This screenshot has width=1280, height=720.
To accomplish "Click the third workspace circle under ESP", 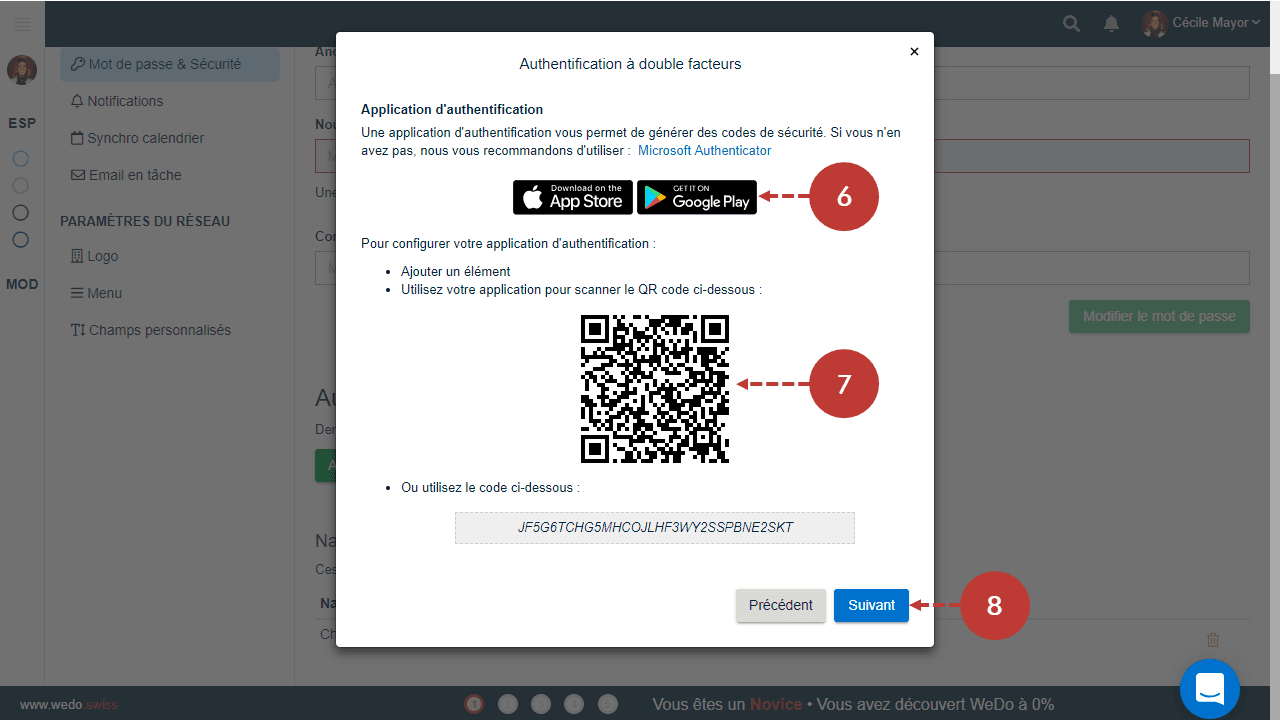I will pyautogui.click(x=20, y=212).
